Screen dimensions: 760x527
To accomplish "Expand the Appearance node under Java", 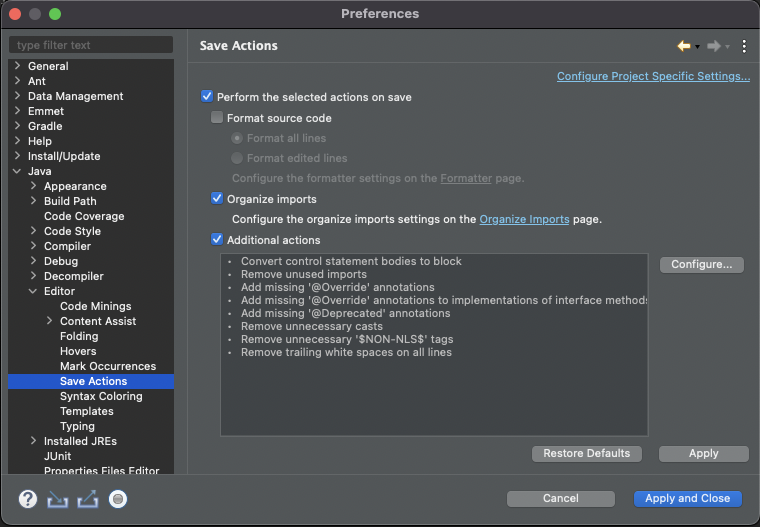I will pos(33,186).
